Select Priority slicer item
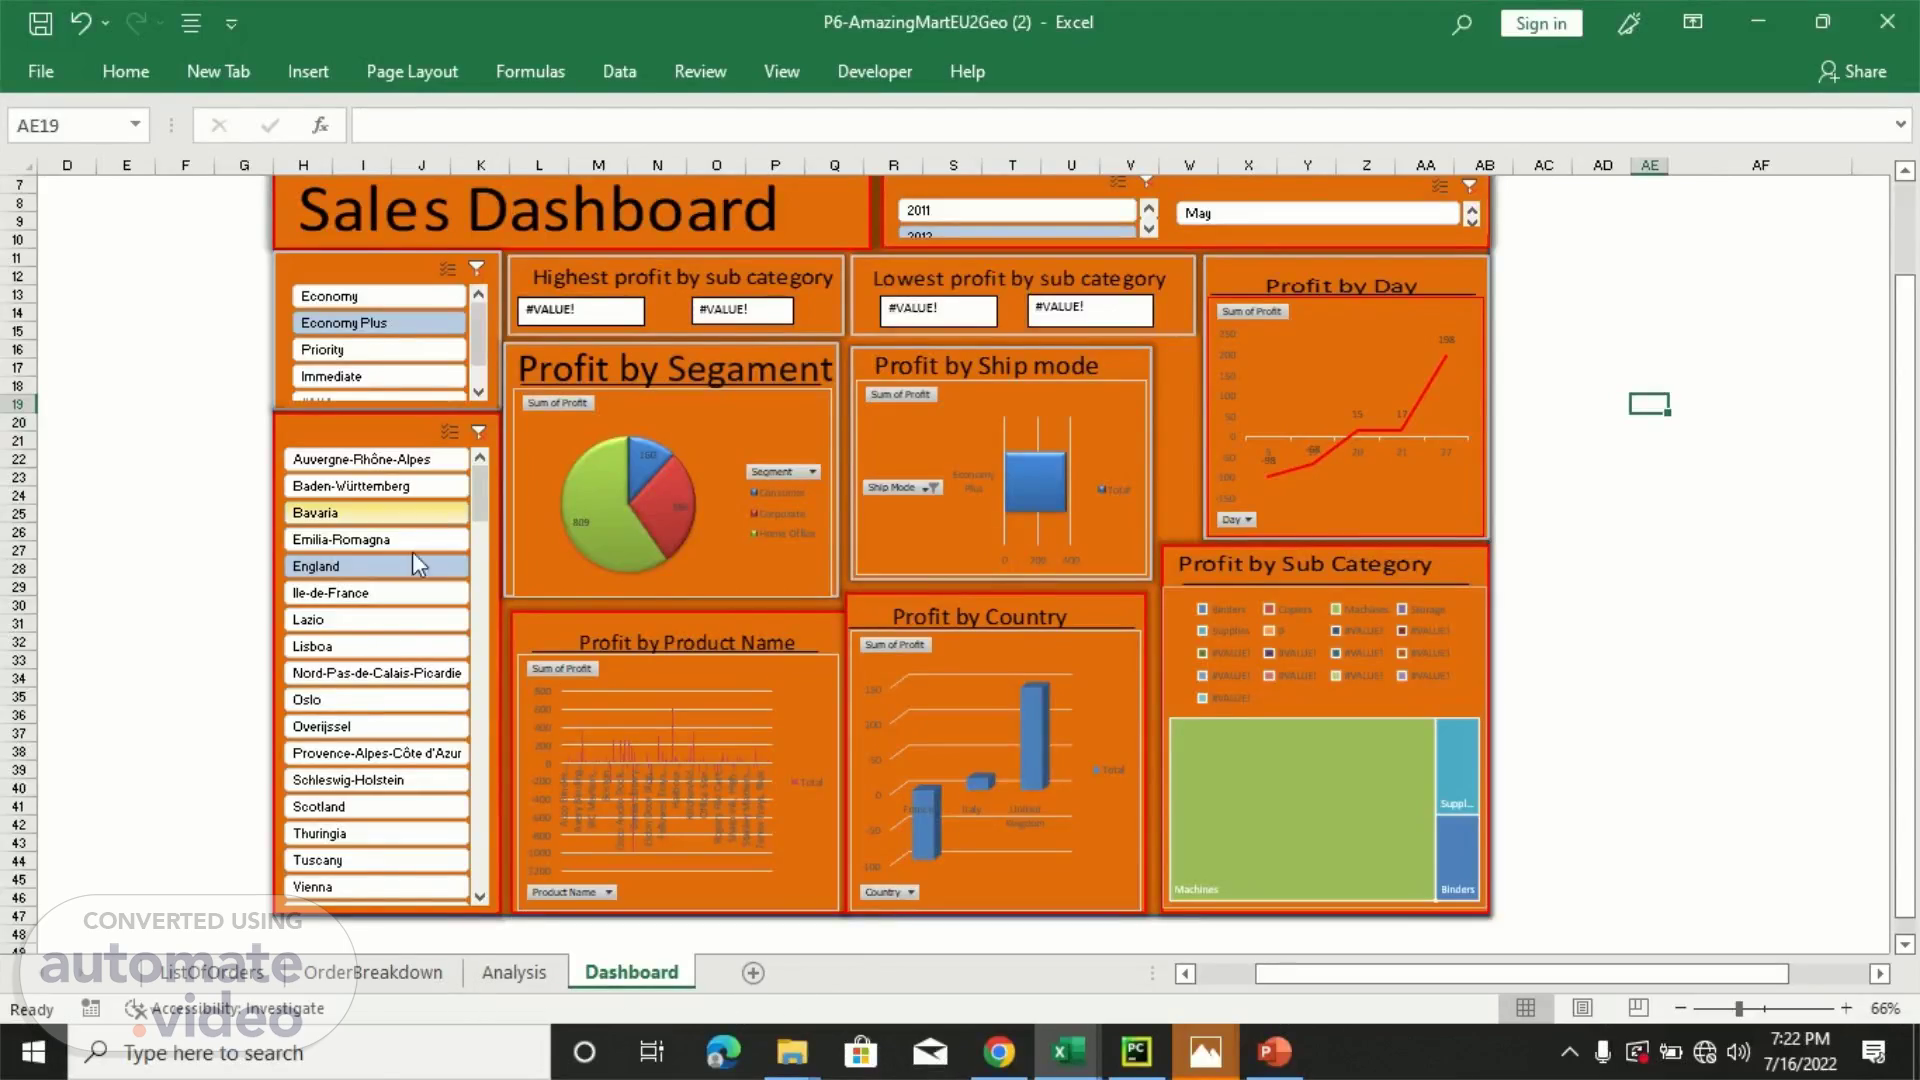The width and height of the screenshot is (1920, 1080). [x=379, y=349]
